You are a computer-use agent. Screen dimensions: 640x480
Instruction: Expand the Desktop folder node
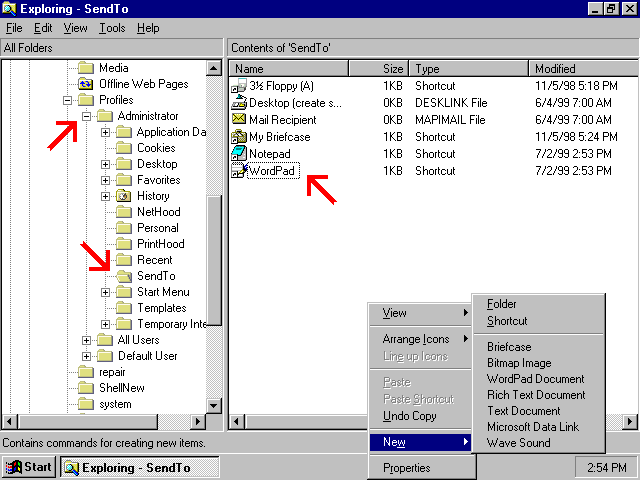[x=105, y=164]
